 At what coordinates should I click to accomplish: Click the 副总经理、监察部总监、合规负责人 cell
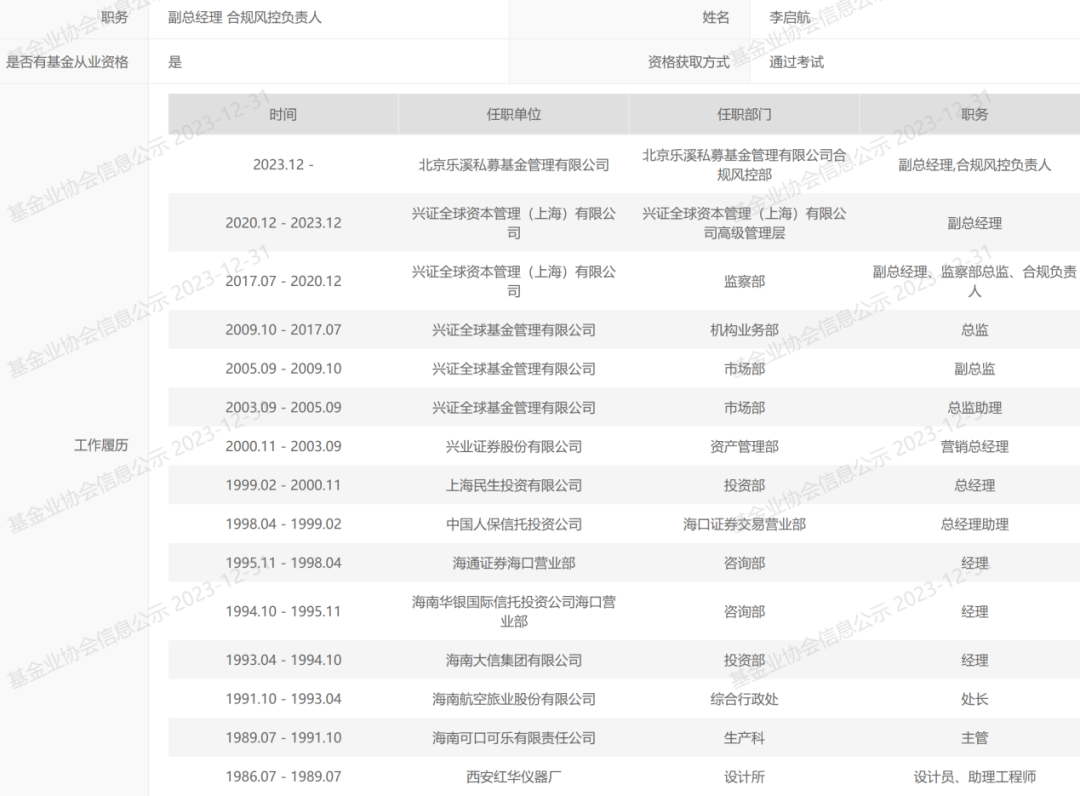click(975, 281)
